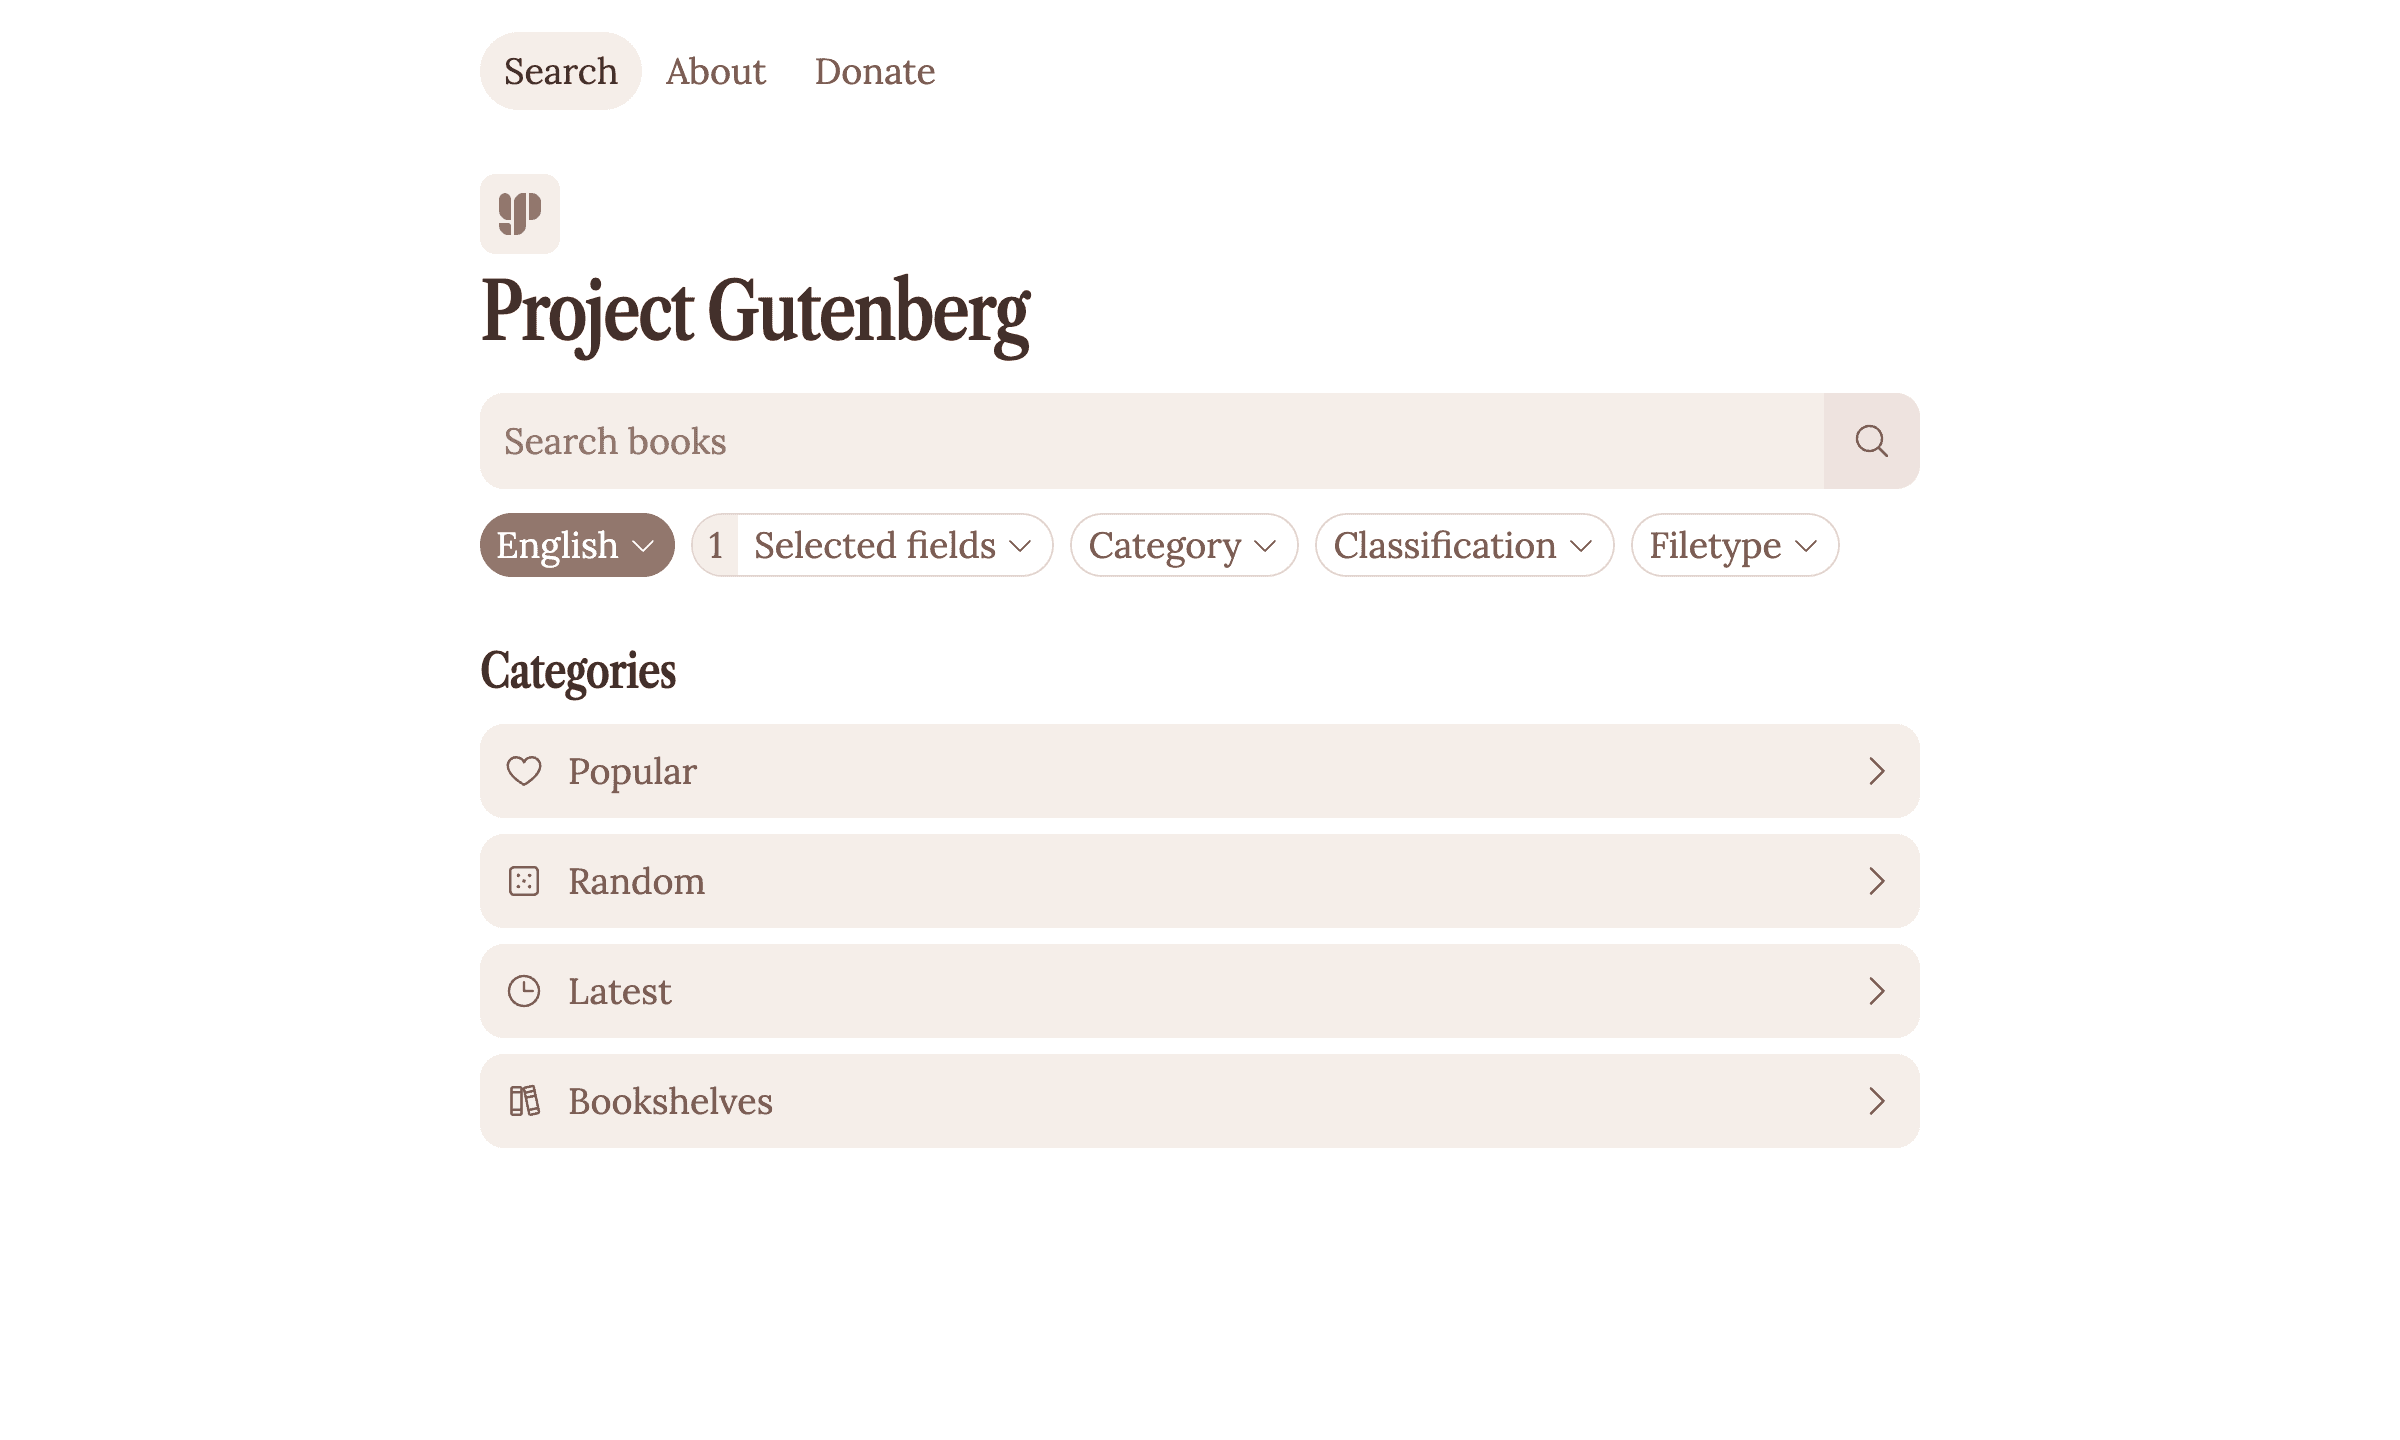Click the search magnifying glass icon
Screen dimensions: 2400x1440
(1870, 441)
